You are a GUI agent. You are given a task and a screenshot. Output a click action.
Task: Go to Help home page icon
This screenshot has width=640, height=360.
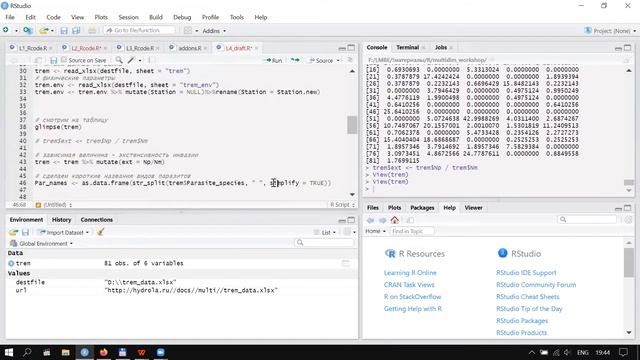click(395, 220)
